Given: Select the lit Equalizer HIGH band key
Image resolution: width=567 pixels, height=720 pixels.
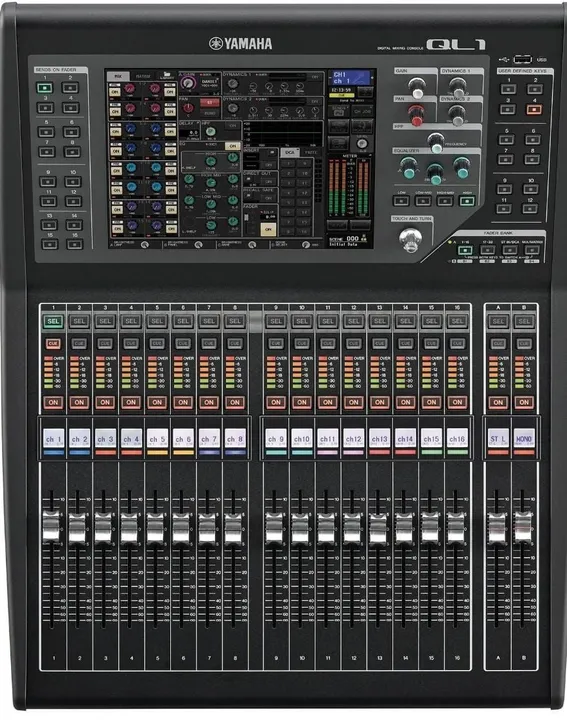Looking at the screenshot, I should [467, 201].
